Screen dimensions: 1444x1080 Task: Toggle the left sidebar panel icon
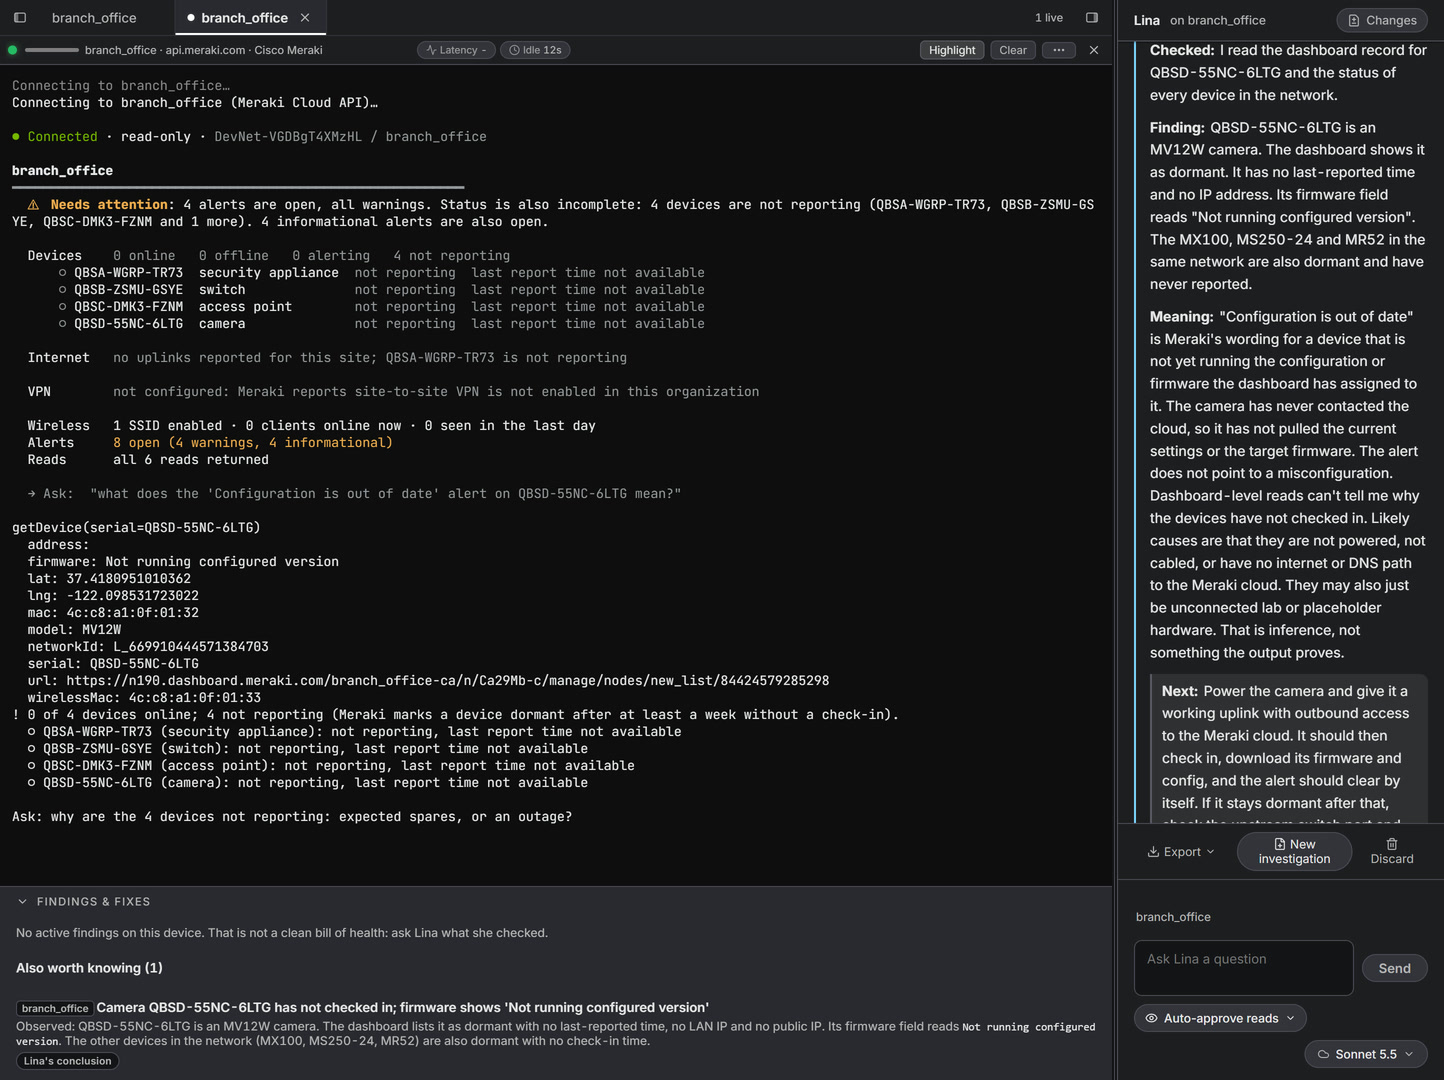(x=20, y=18)
